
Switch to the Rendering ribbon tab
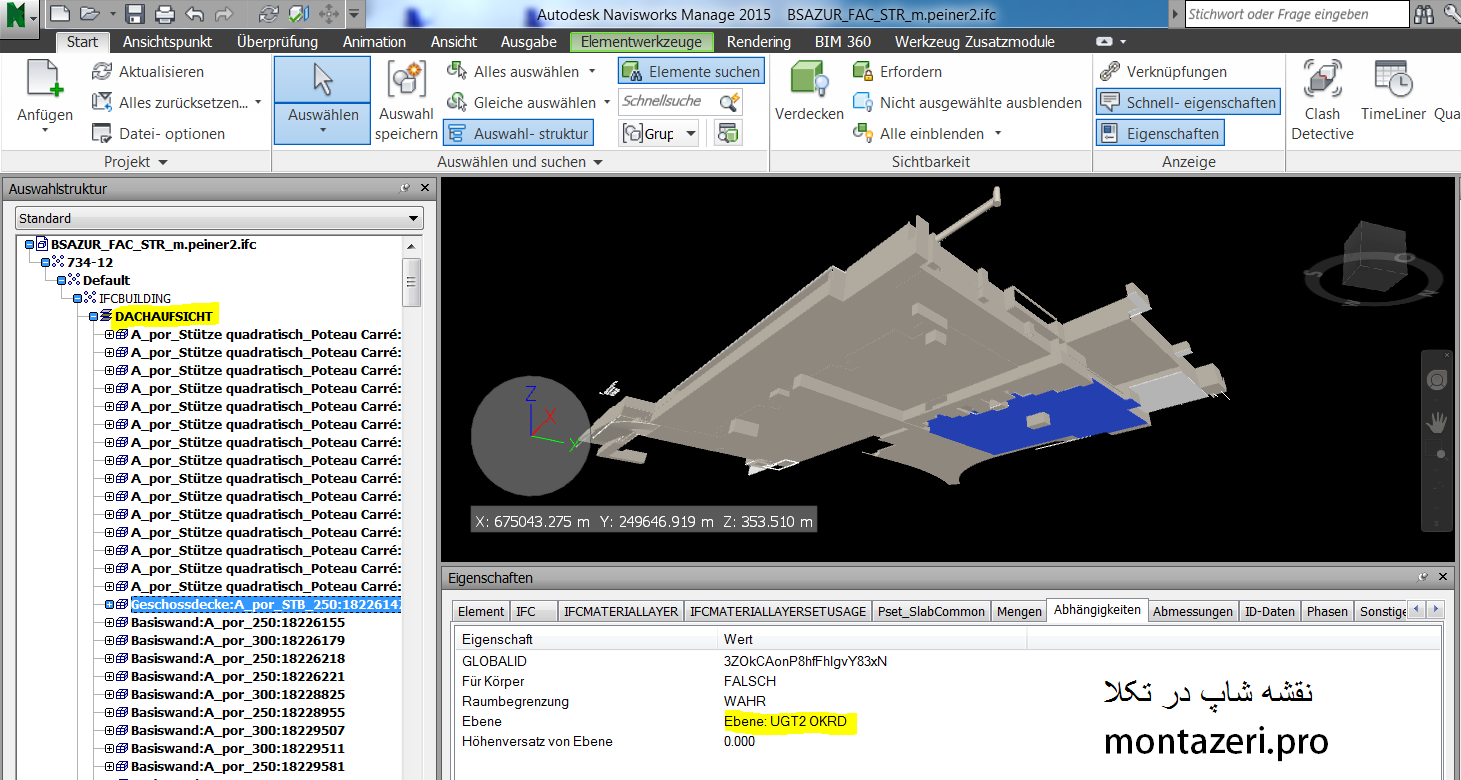click(x=758, y=42)
